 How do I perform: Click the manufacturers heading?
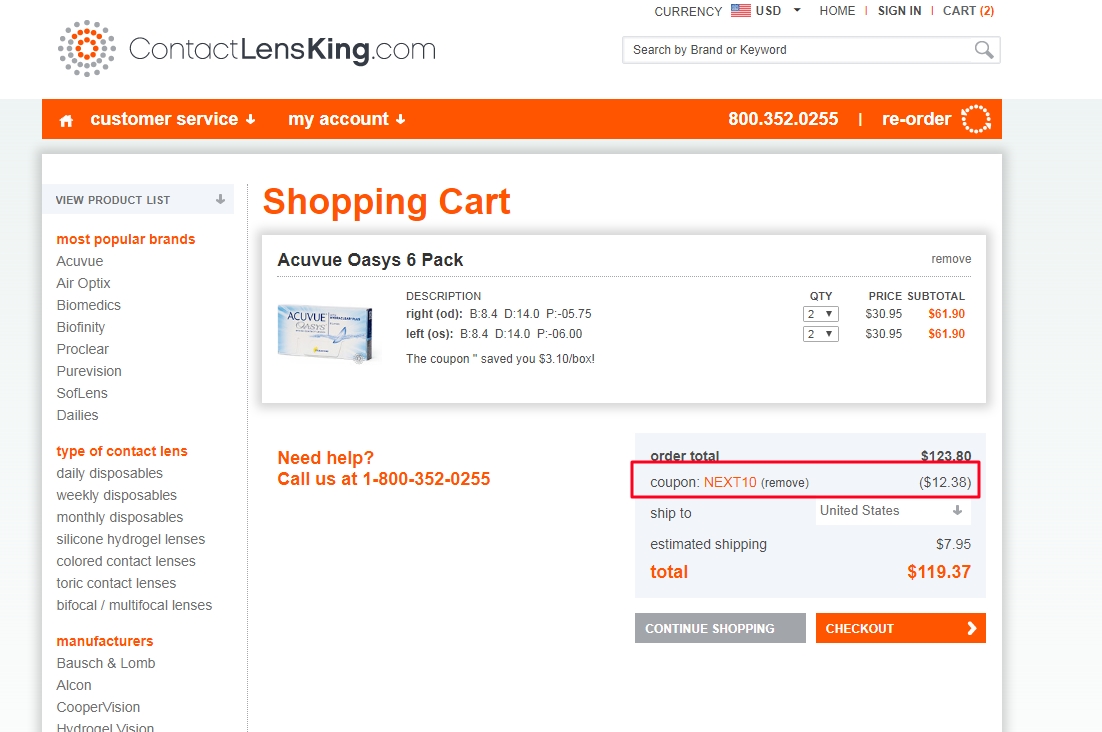coord(105,641)
